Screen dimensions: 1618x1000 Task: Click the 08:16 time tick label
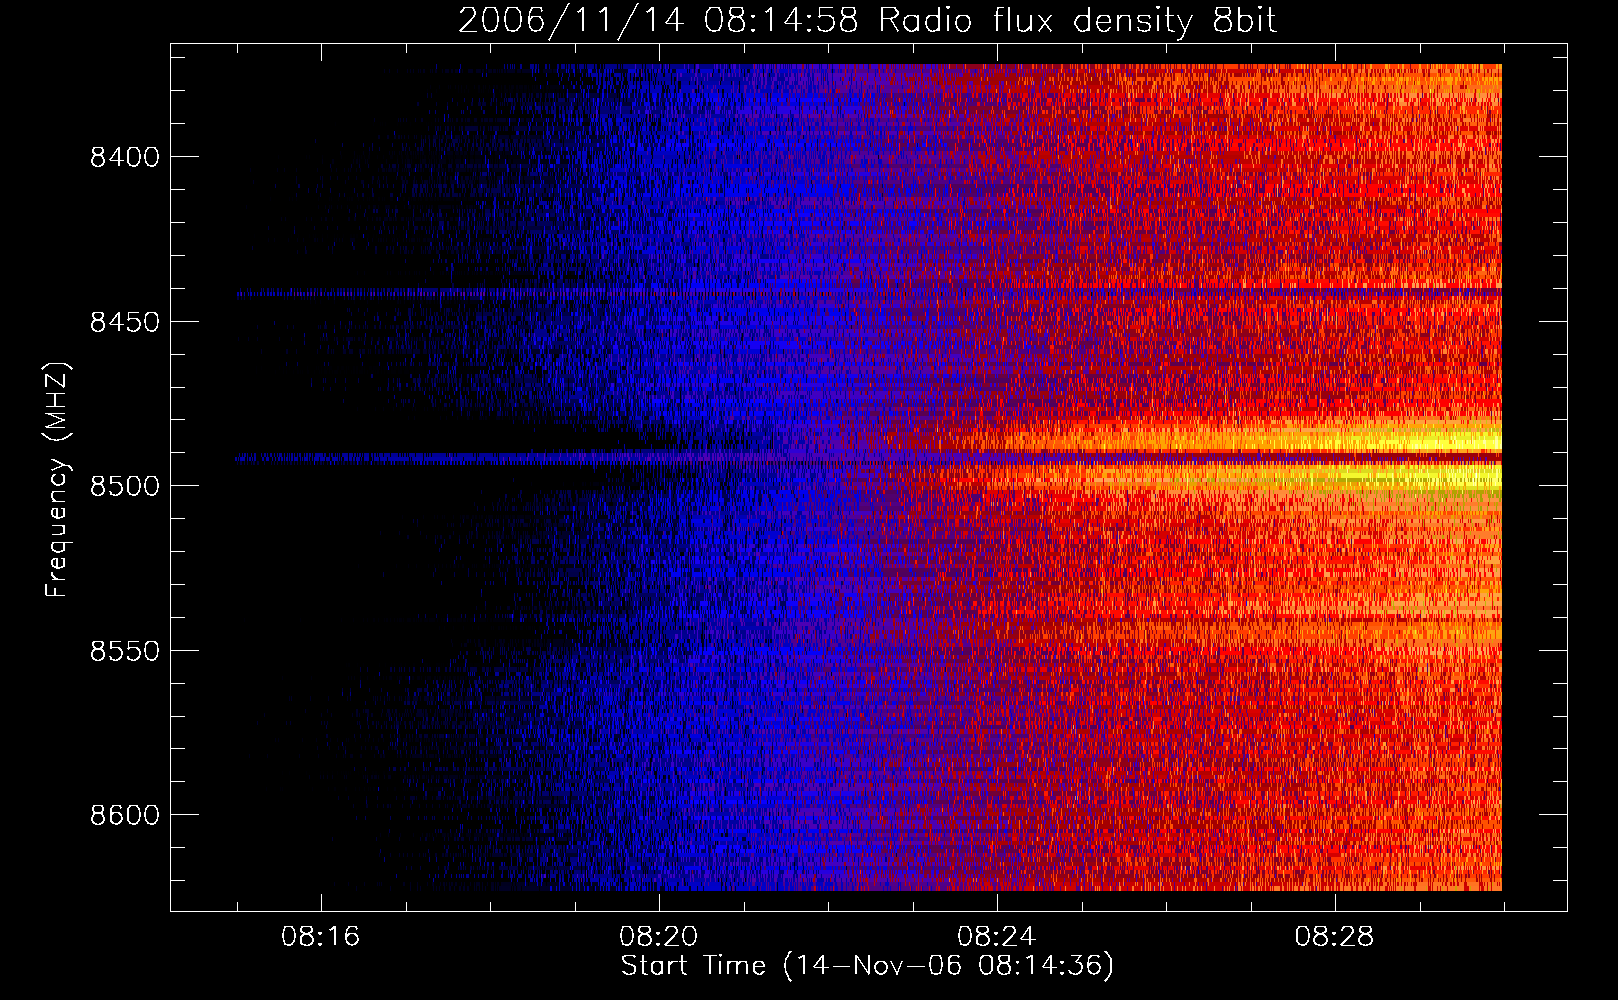click(x=321, y=937)
